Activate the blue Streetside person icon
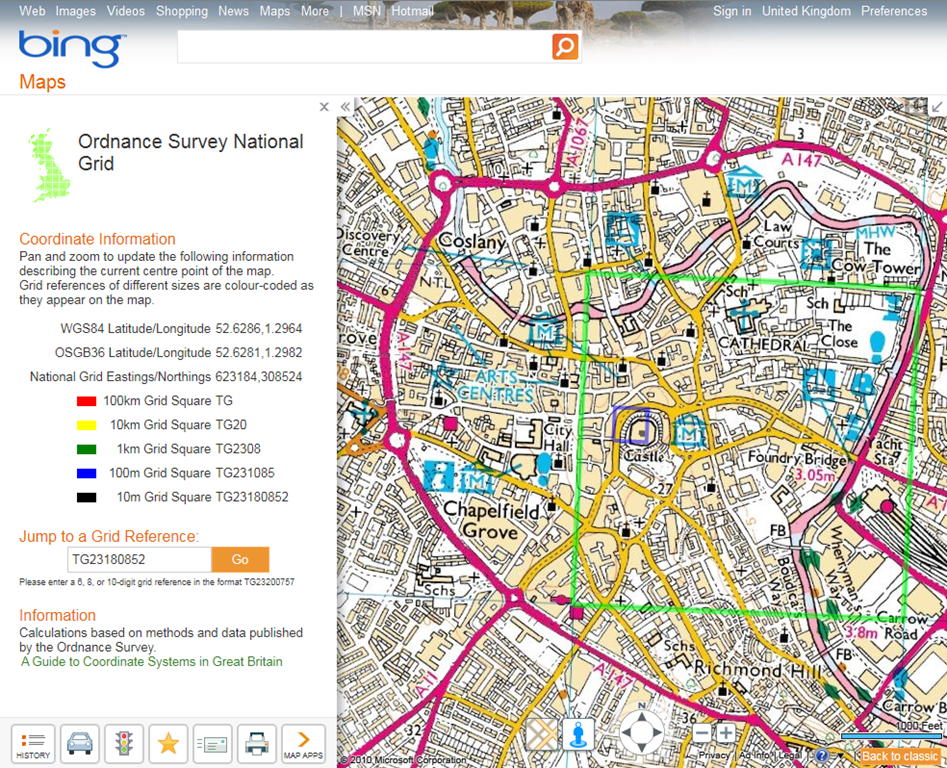947x768 pixels. [578, 734]
